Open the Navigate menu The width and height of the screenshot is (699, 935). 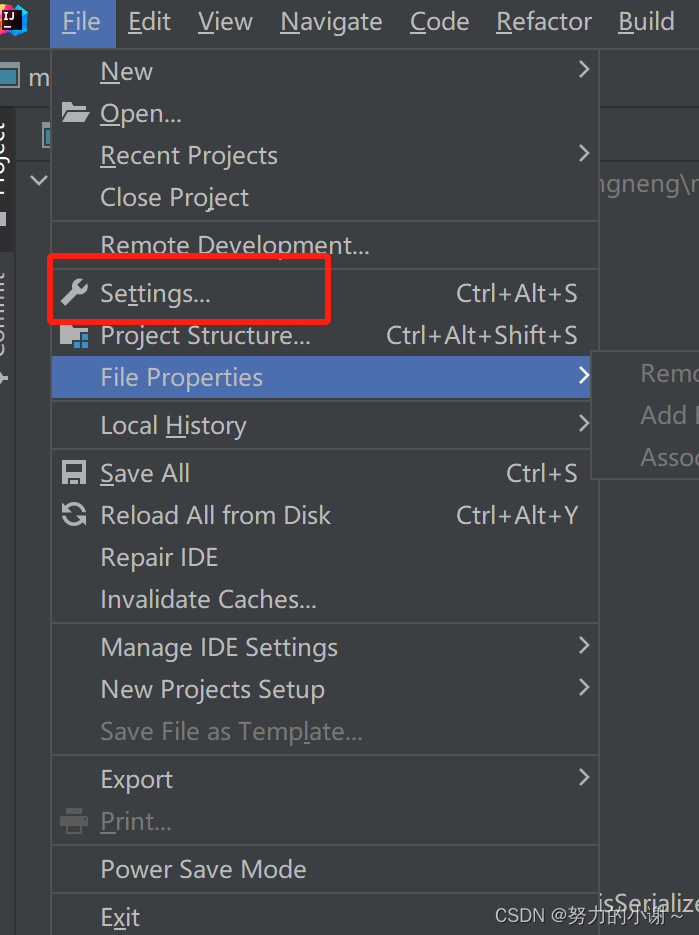coord(331,22)
